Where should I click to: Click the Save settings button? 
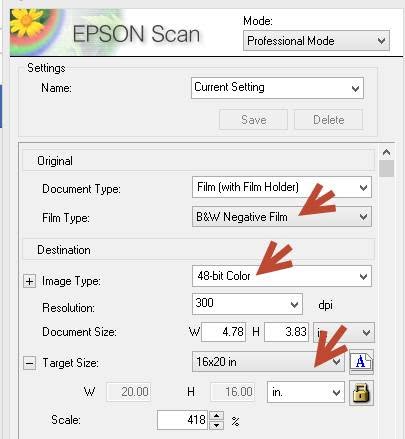tap(253, 120)
